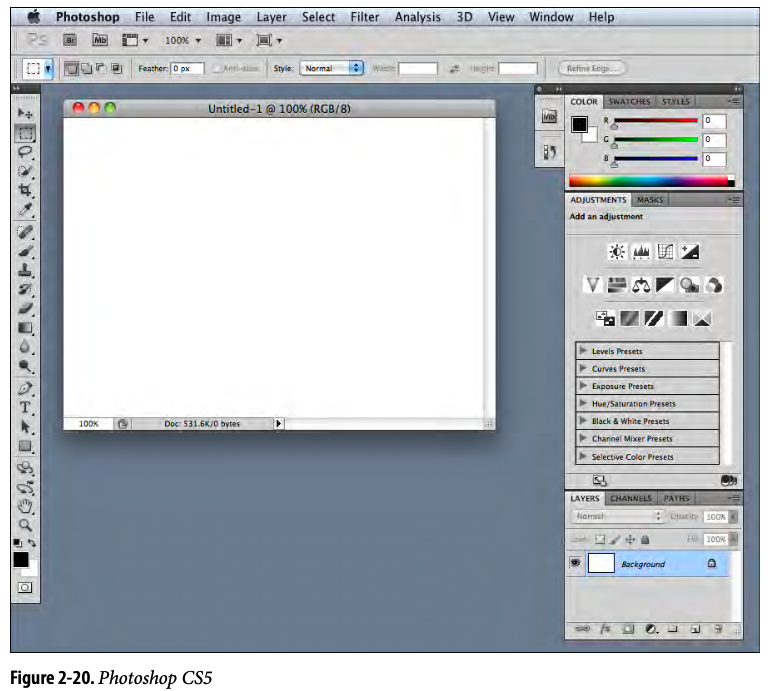Choose New selection mode
The width and height of the screenshot is (770, 691).
click(x=71, y=68)
